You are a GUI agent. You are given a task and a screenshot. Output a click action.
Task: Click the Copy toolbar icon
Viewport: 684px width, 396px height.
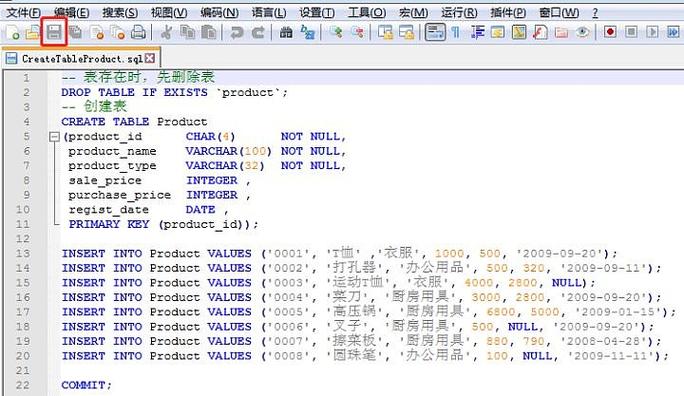pos(188,32)
